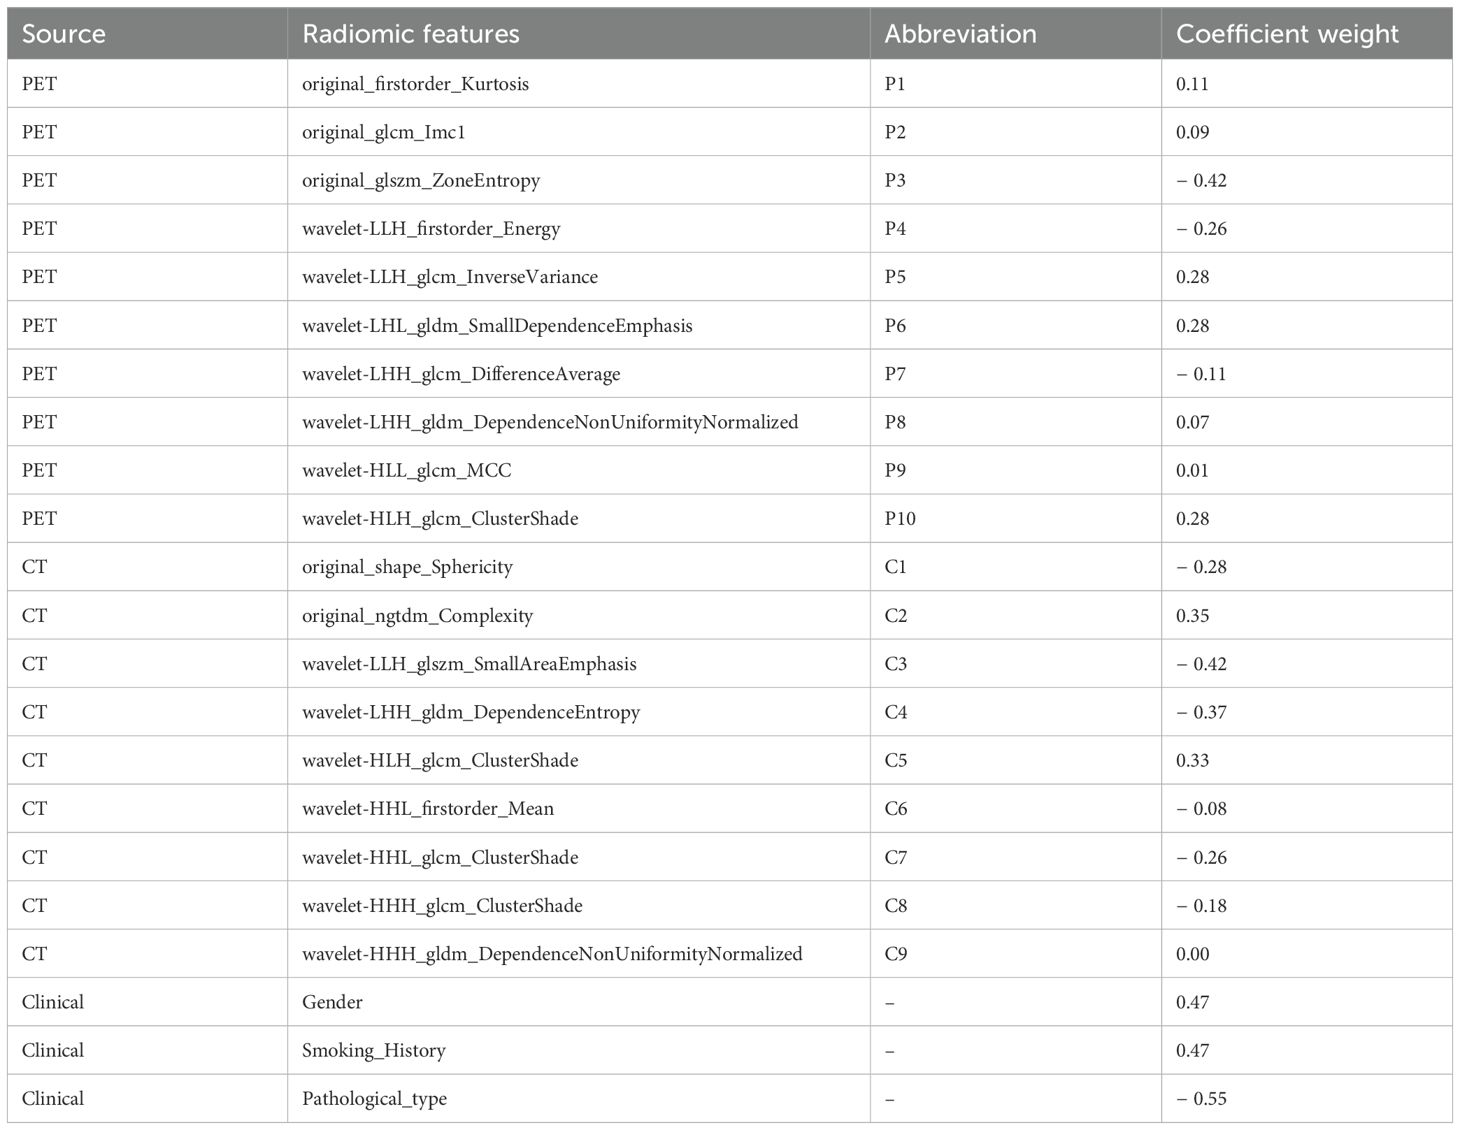Click the wavelet-HHL_firstorder_Mean cell
Screen dimensions: 1460x1130
point(428,809)
